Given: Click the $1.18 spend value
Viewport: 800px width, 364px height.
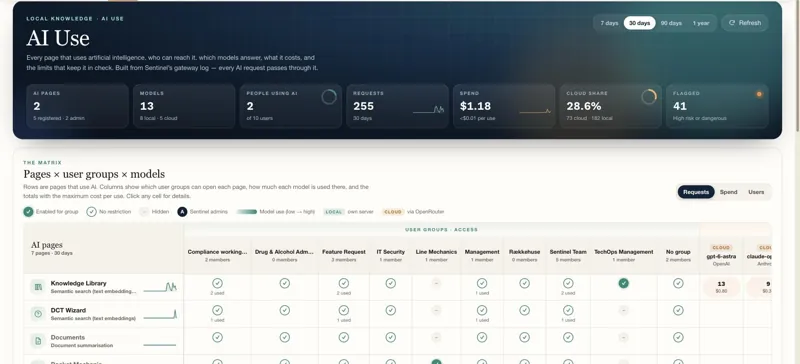Looking at the screenshot, I should click(475, 106).
